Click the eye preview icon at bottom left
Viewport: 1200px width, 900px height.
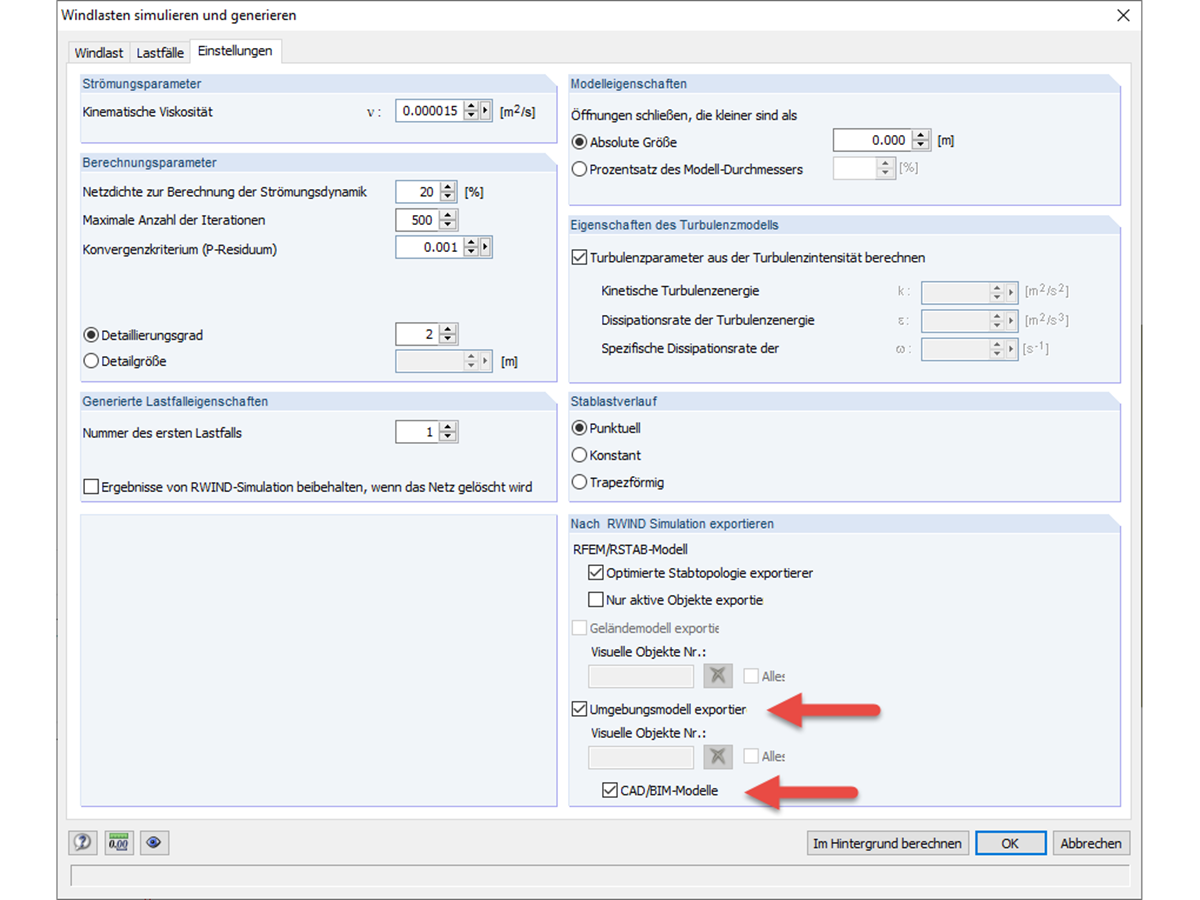pyautogui.click(x=154, y=843)
